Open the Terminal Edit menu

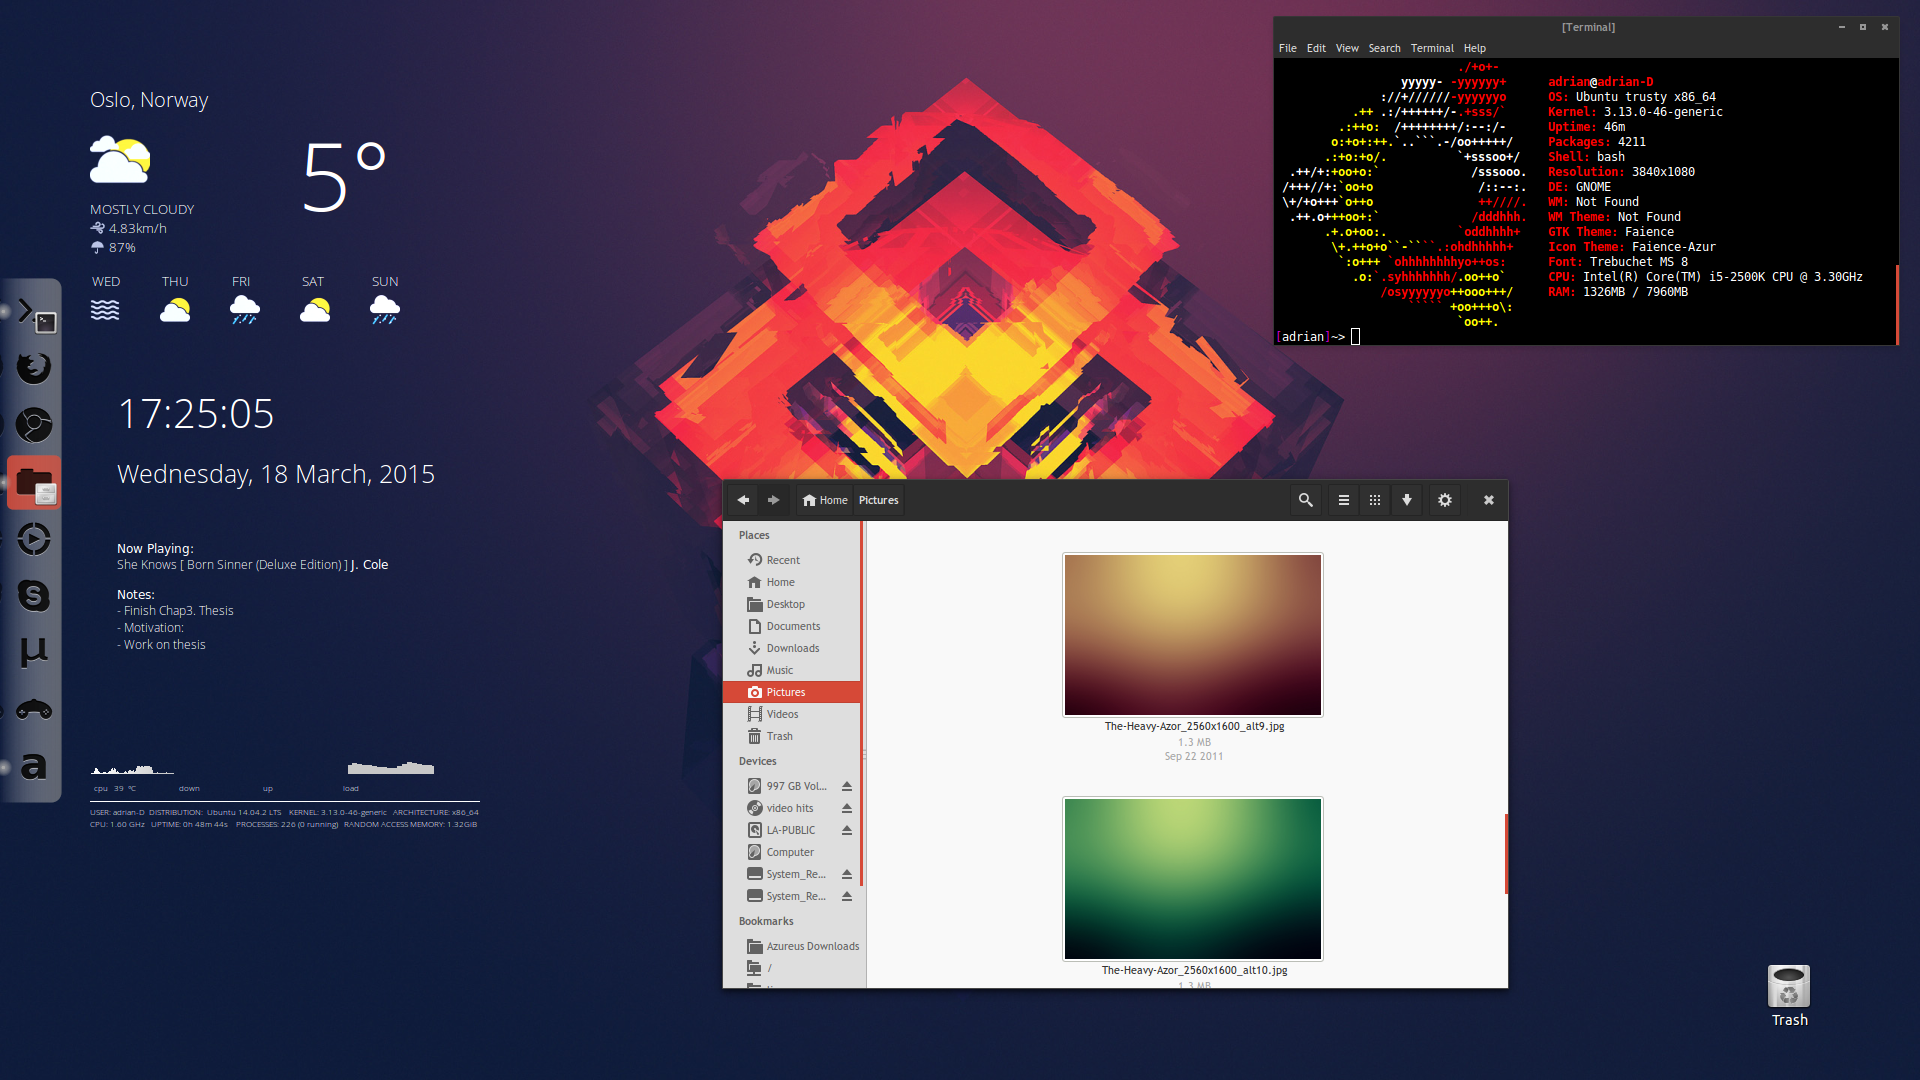[1316, 48]
